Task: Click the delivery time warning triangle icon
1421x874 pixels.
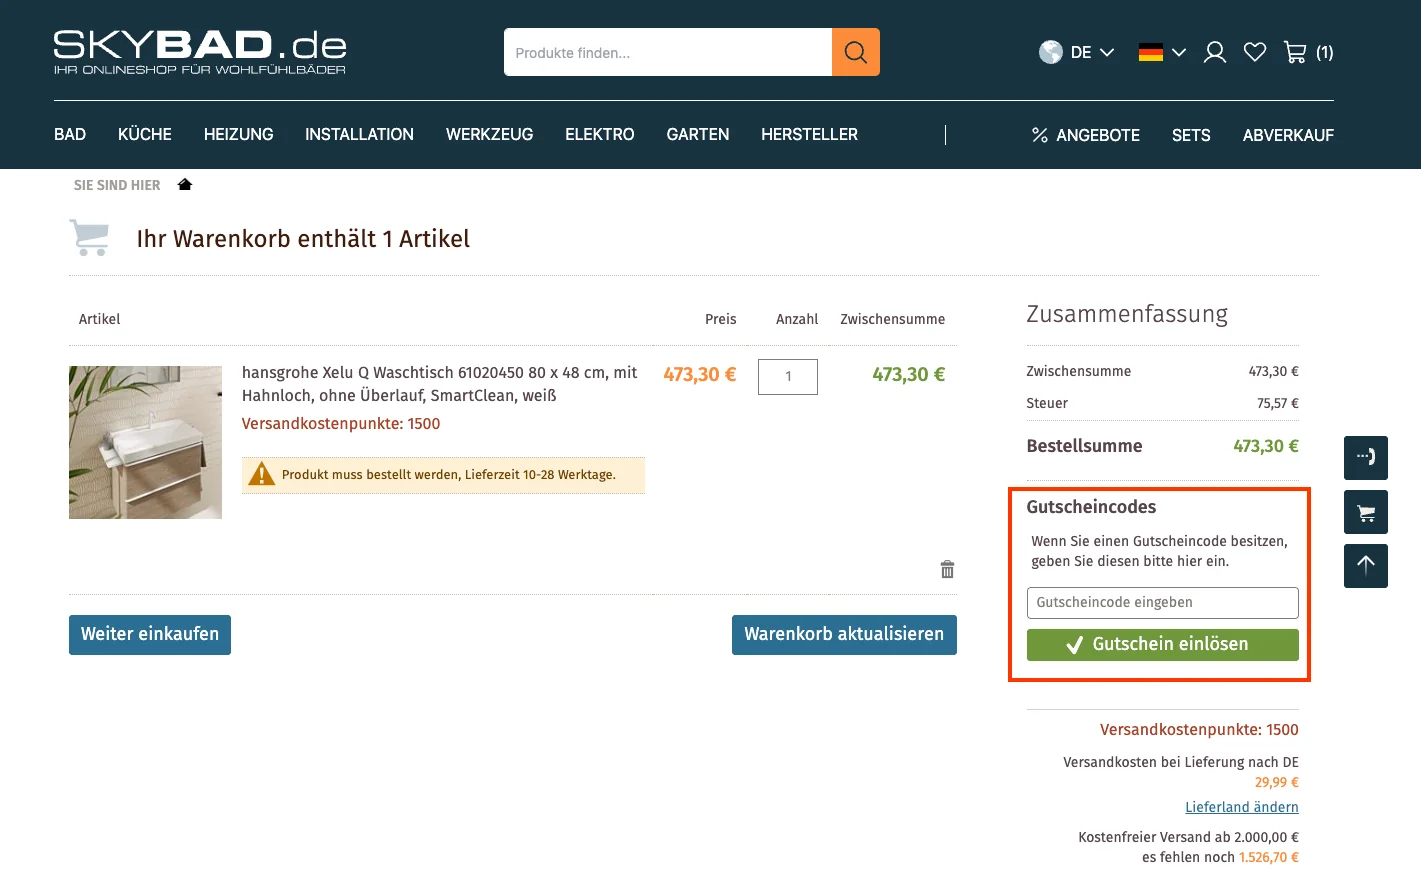Action: point(261,474)
